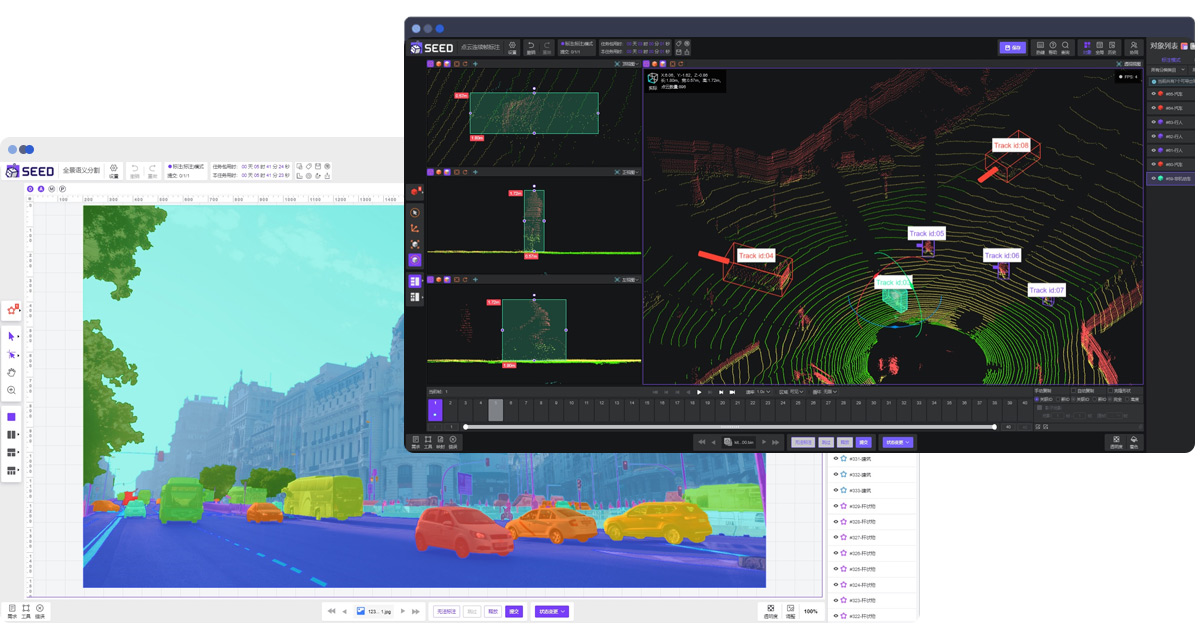This screenshot has width=1200, height=641.
Task: Click 透明度 opacity icon in dark window
Action: pyautogui.click(x=1116, y=441)
